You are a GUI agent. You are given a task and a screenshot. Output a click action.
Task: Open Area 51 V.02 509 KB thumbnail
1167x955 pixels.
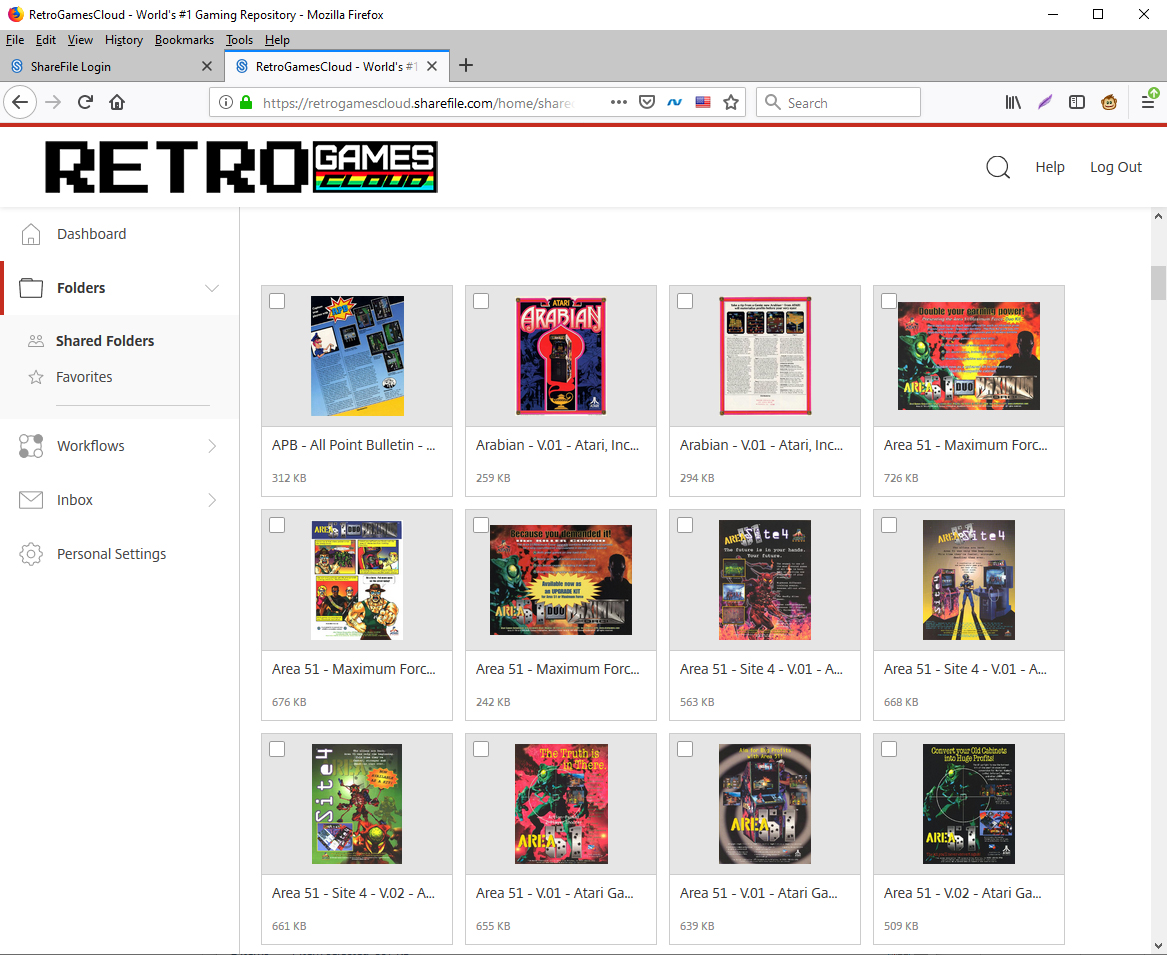pyautogui.click(x=969, y=804)
